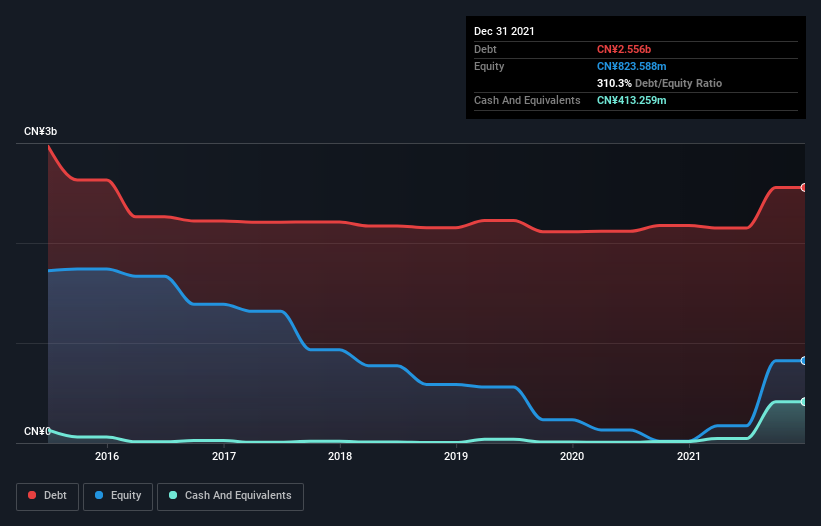Screen dimensions: 821x526
Task: Click the Debt data point at Dec 2021
Action: point(804,187)
